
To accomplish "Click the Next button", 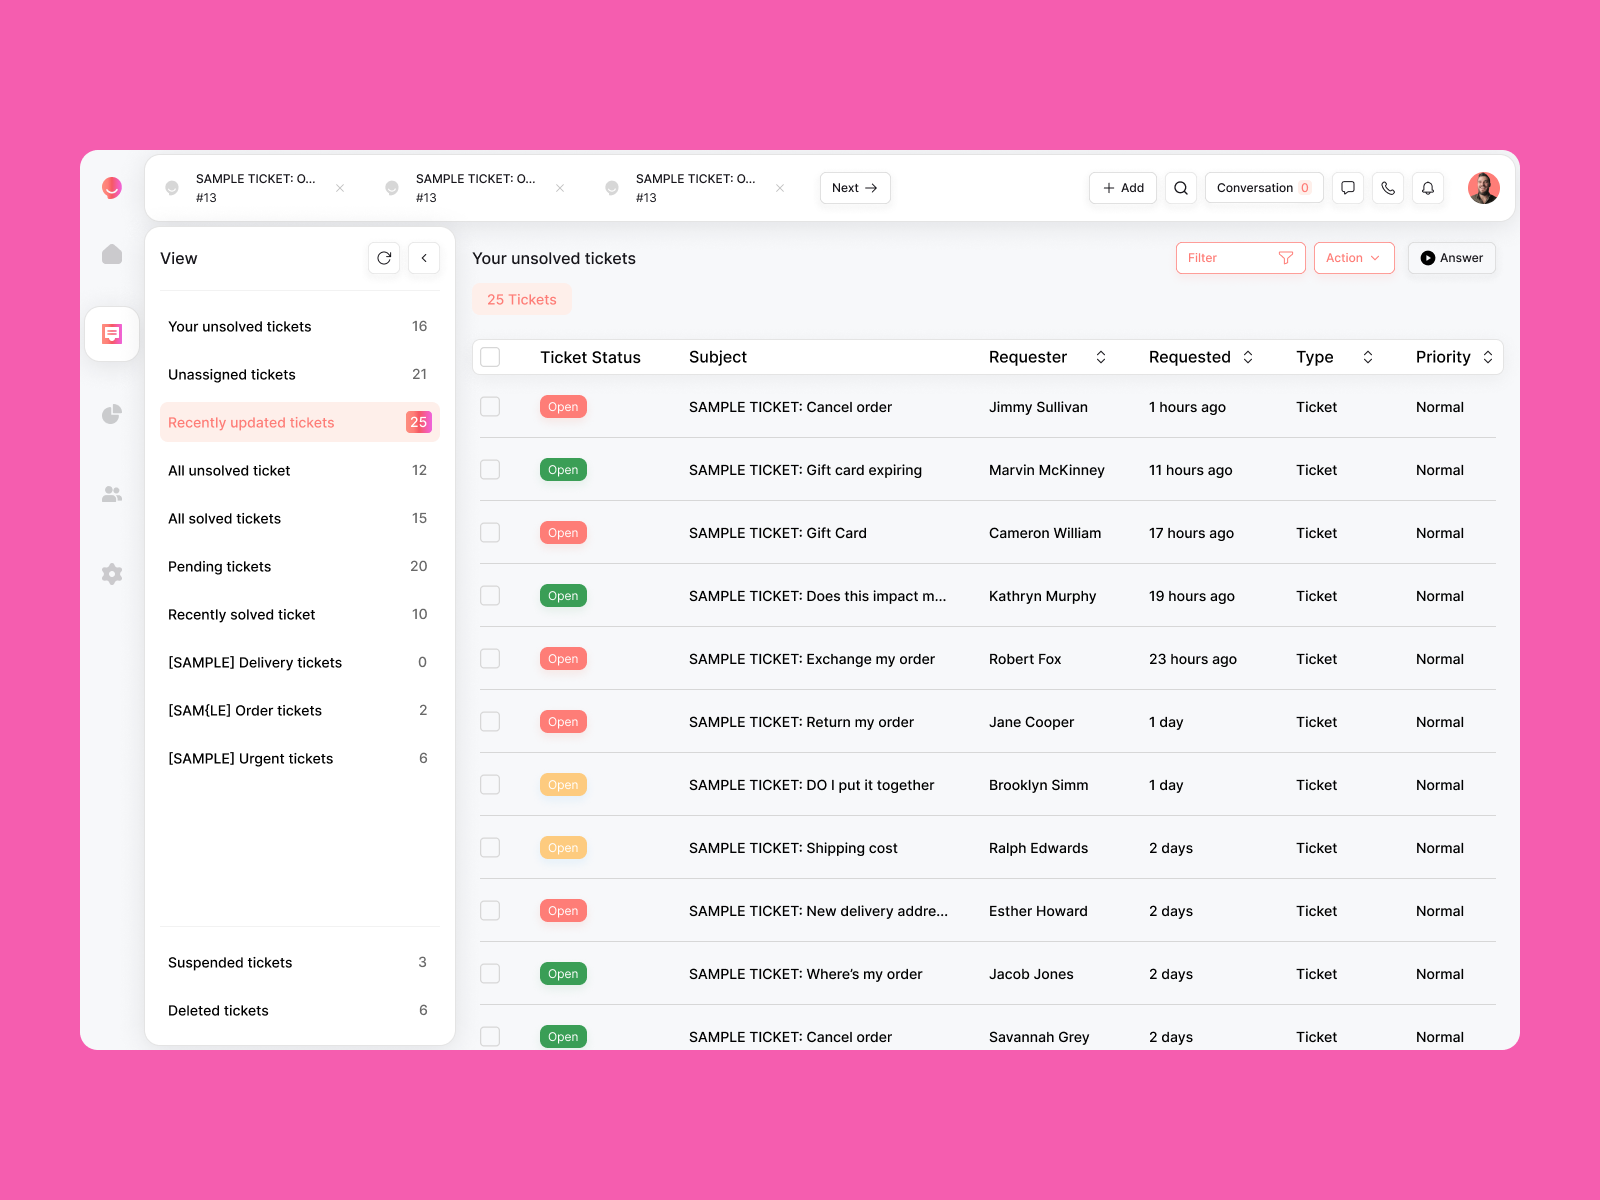I will (x=855, y=188).
